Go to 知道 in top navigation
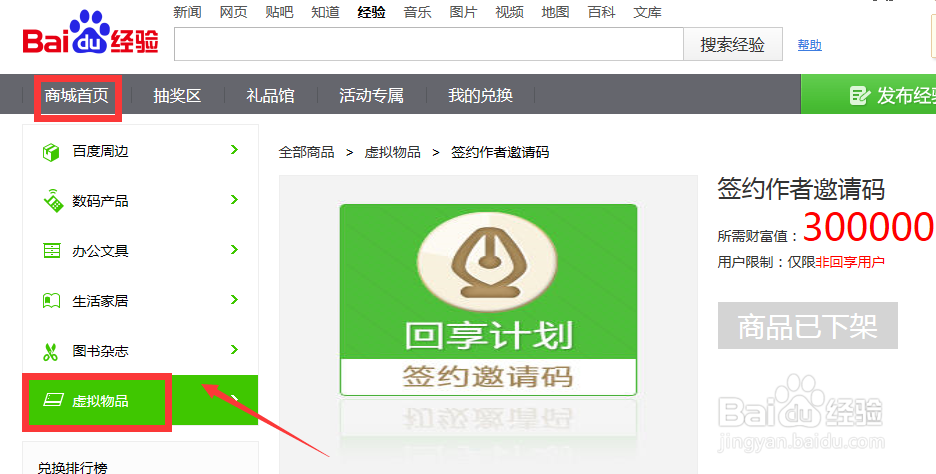The height and width of the screenshot is (474, 936). (x=325, y=12)
